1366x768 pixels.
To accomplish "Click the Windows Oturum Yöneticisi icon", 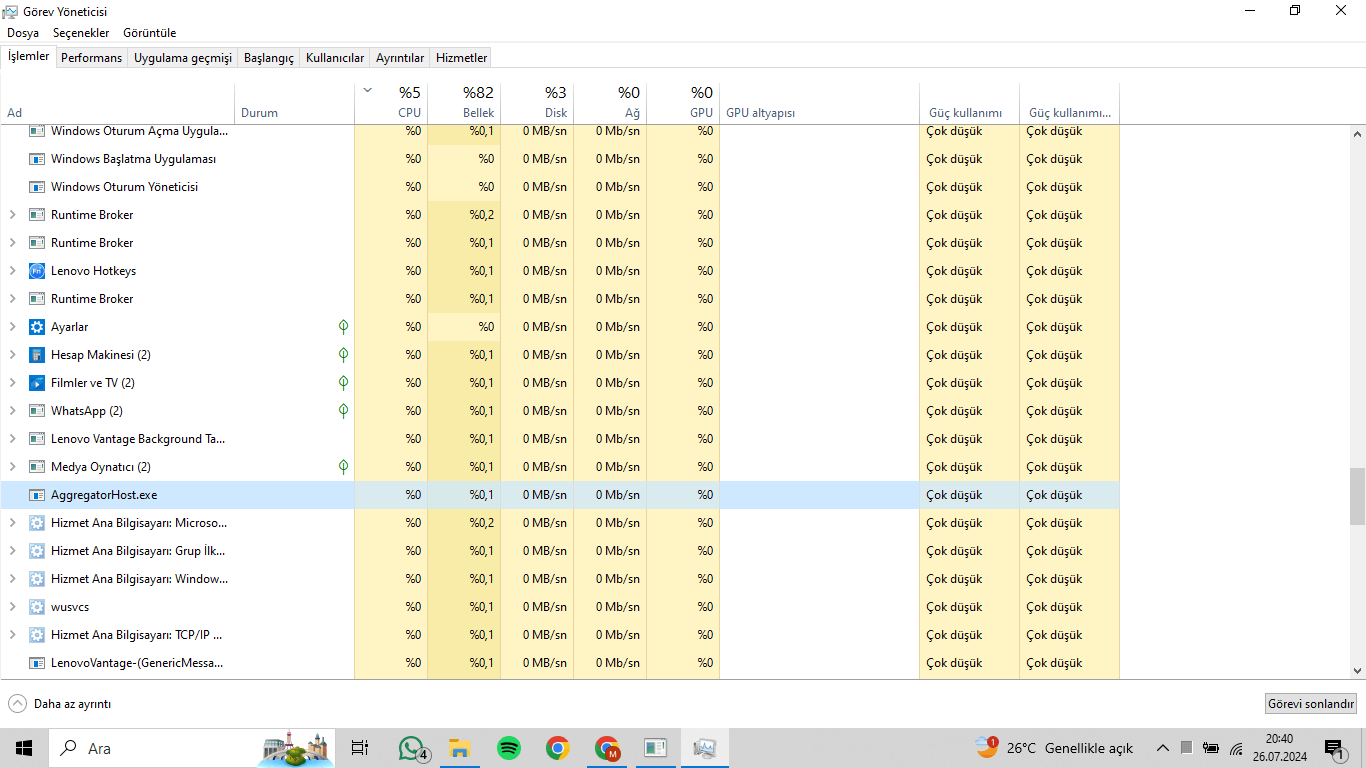I will [x=37, y=187].
